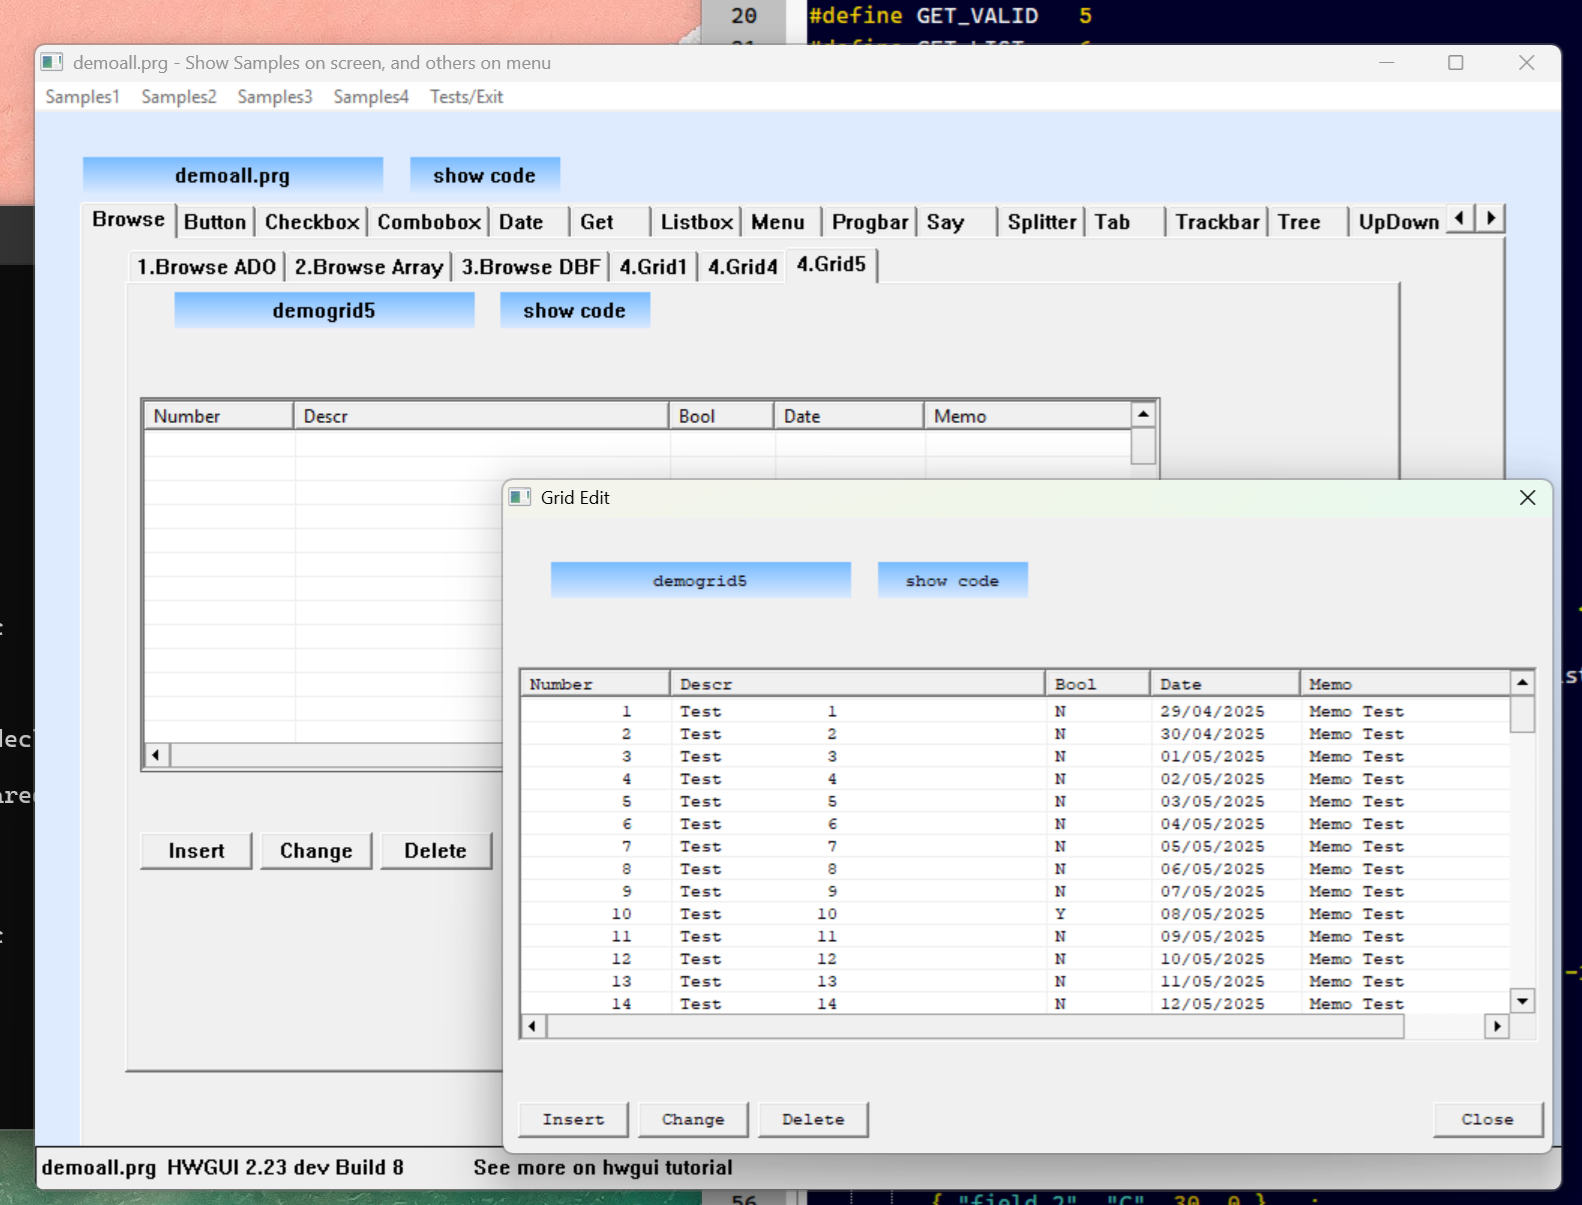Switch to the Trackbar tab
This screenshot has height=1205, width=1582.
point(1216,222)
